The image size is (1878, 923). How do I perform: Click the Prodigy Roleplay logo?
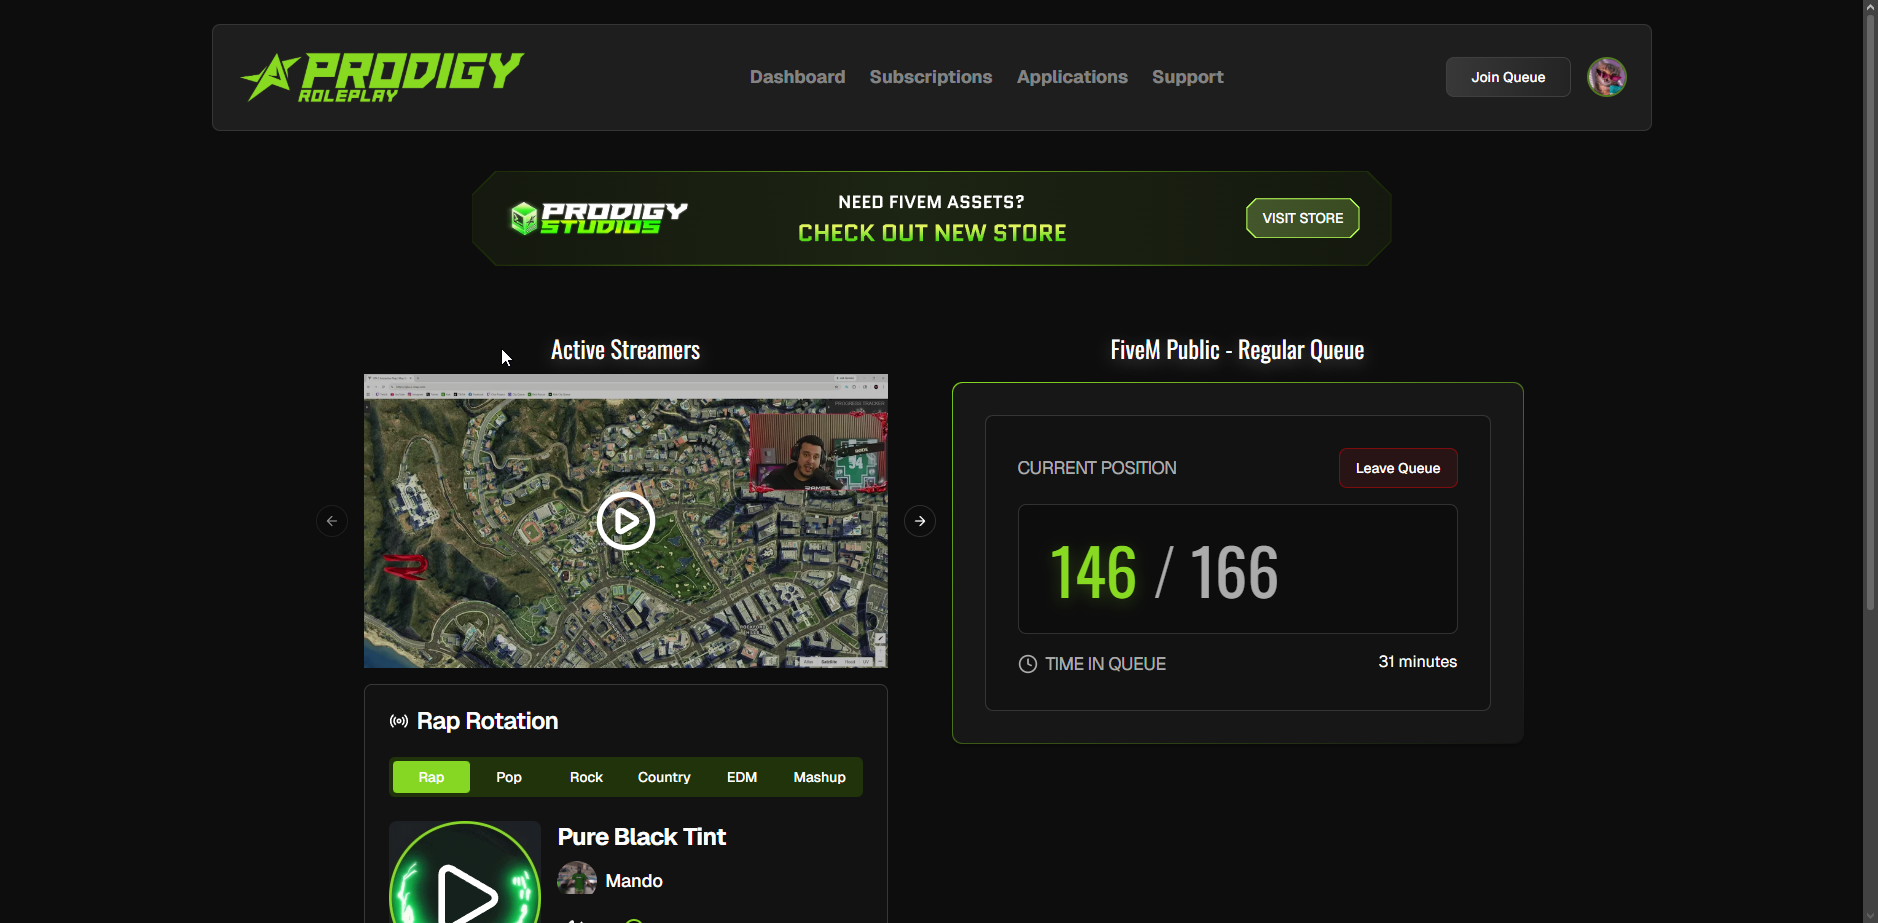[x=382, y=77]
